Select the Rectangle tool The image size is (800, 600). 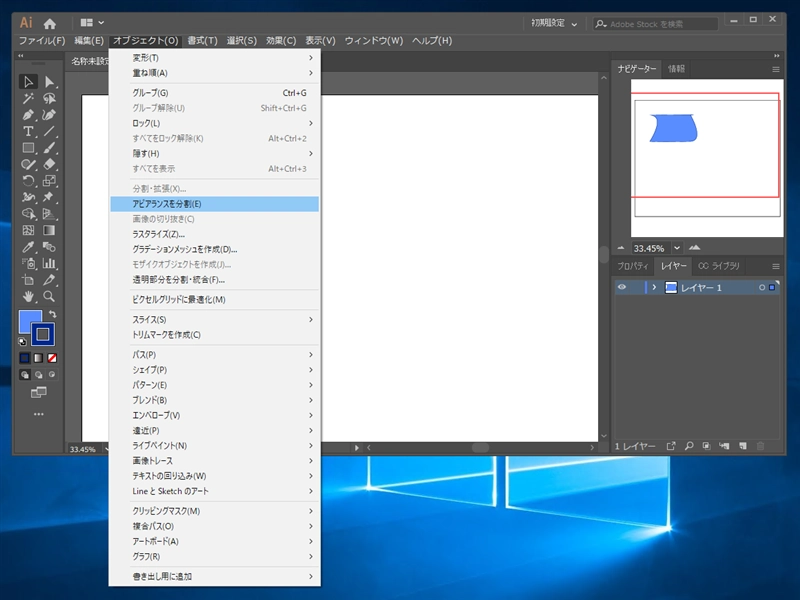pos(28,148)
